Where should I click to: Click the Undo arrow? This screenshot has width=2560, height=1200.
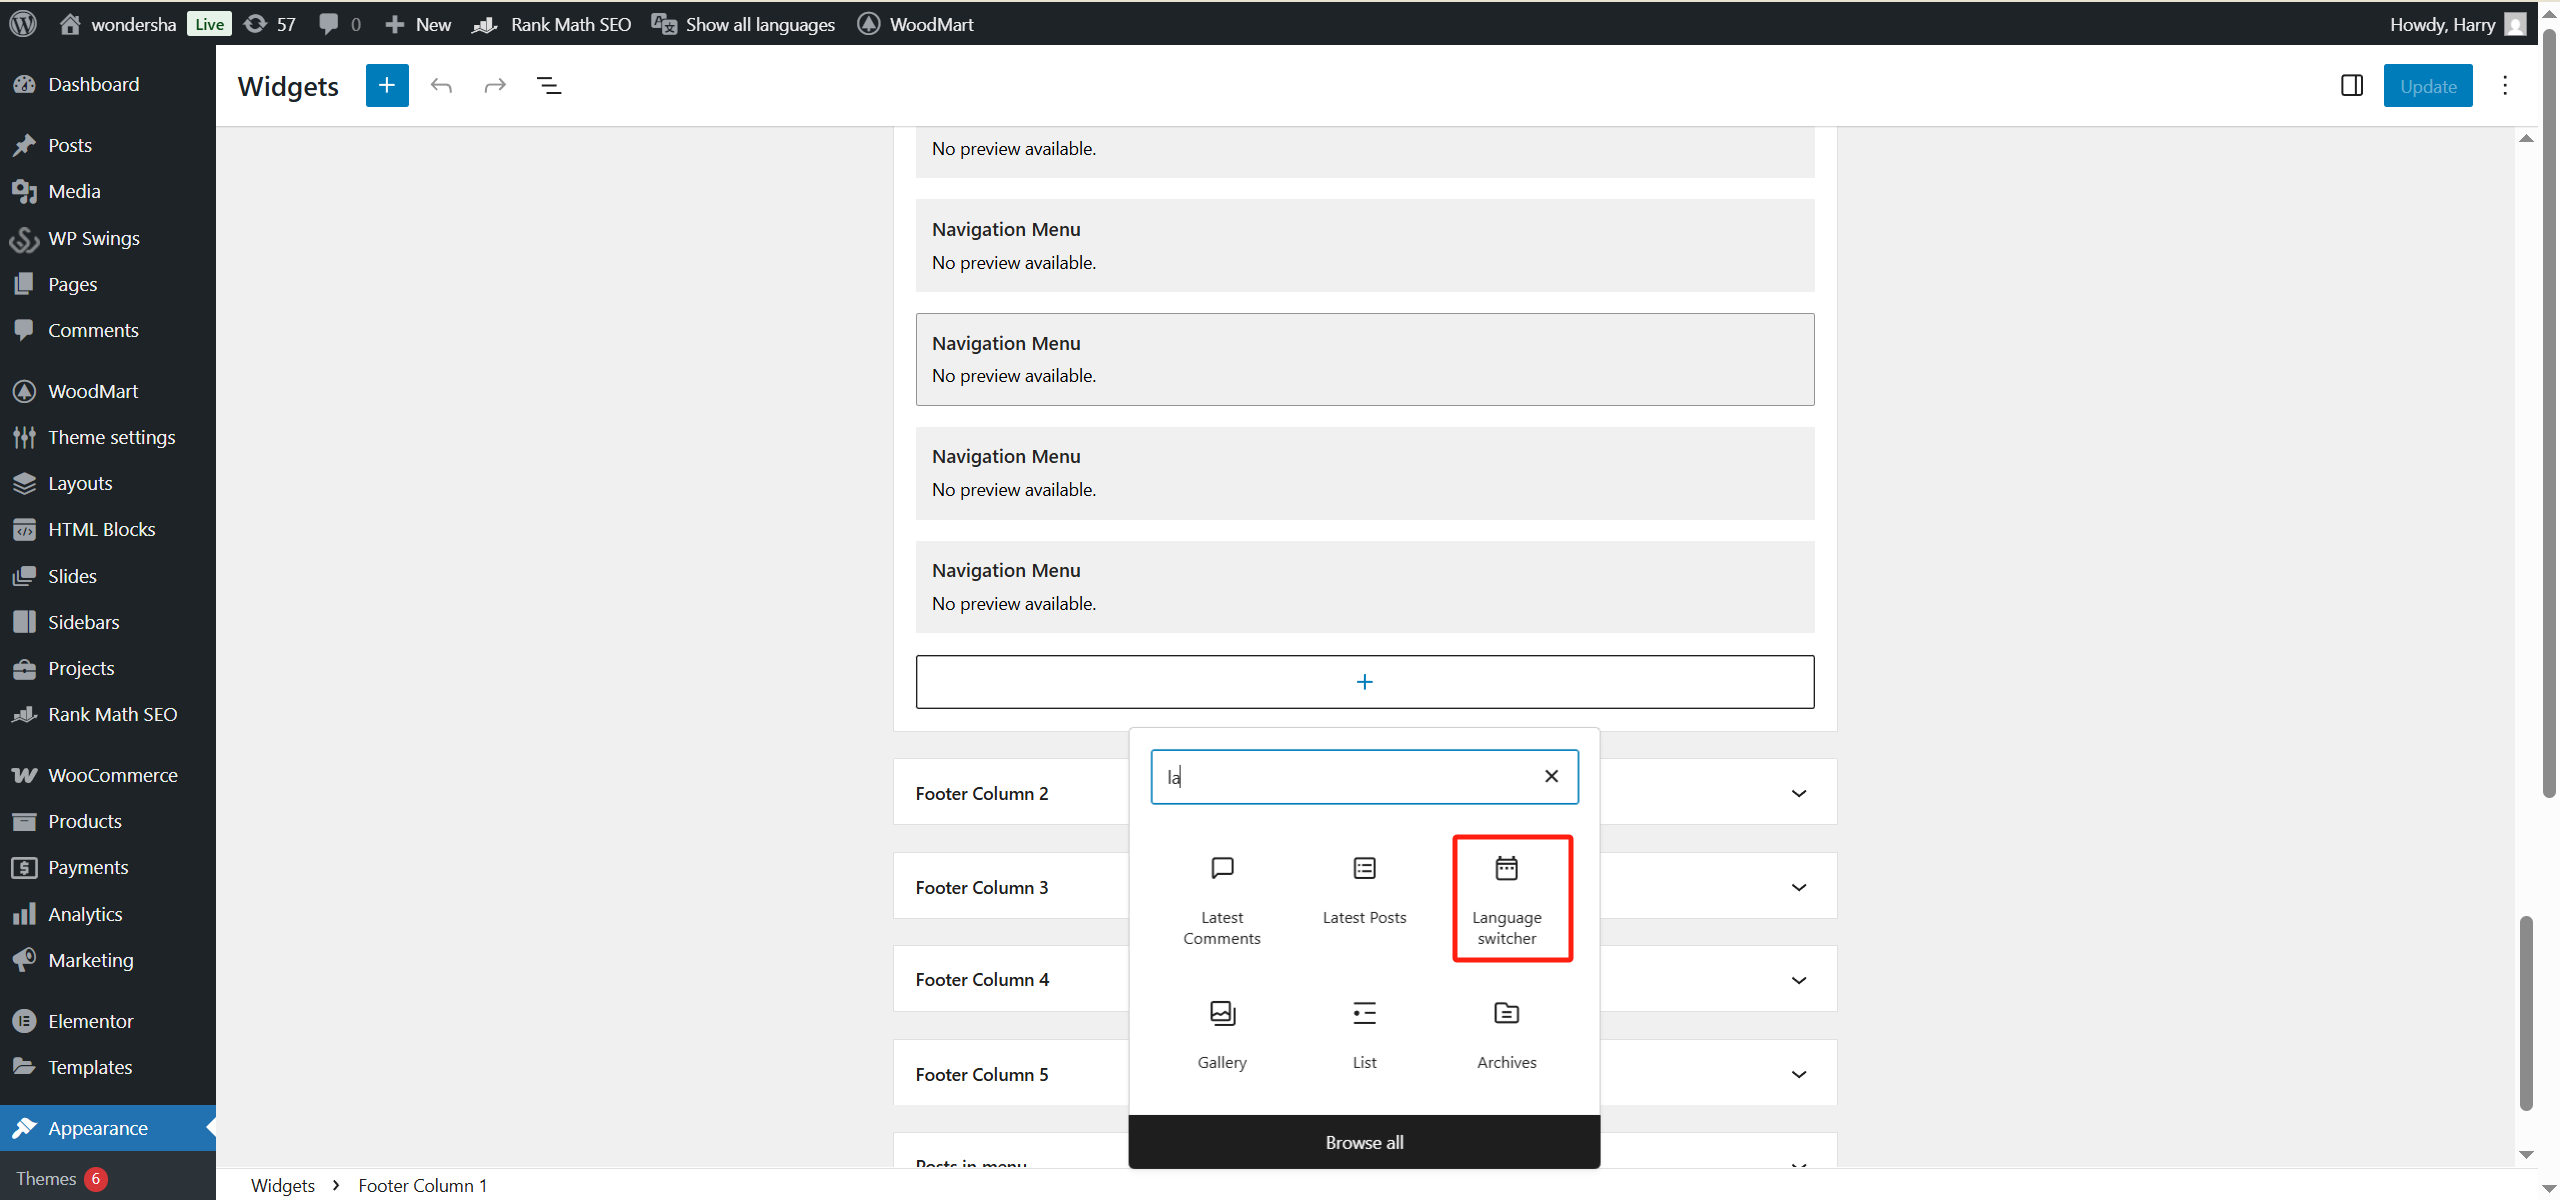[441, 85]
